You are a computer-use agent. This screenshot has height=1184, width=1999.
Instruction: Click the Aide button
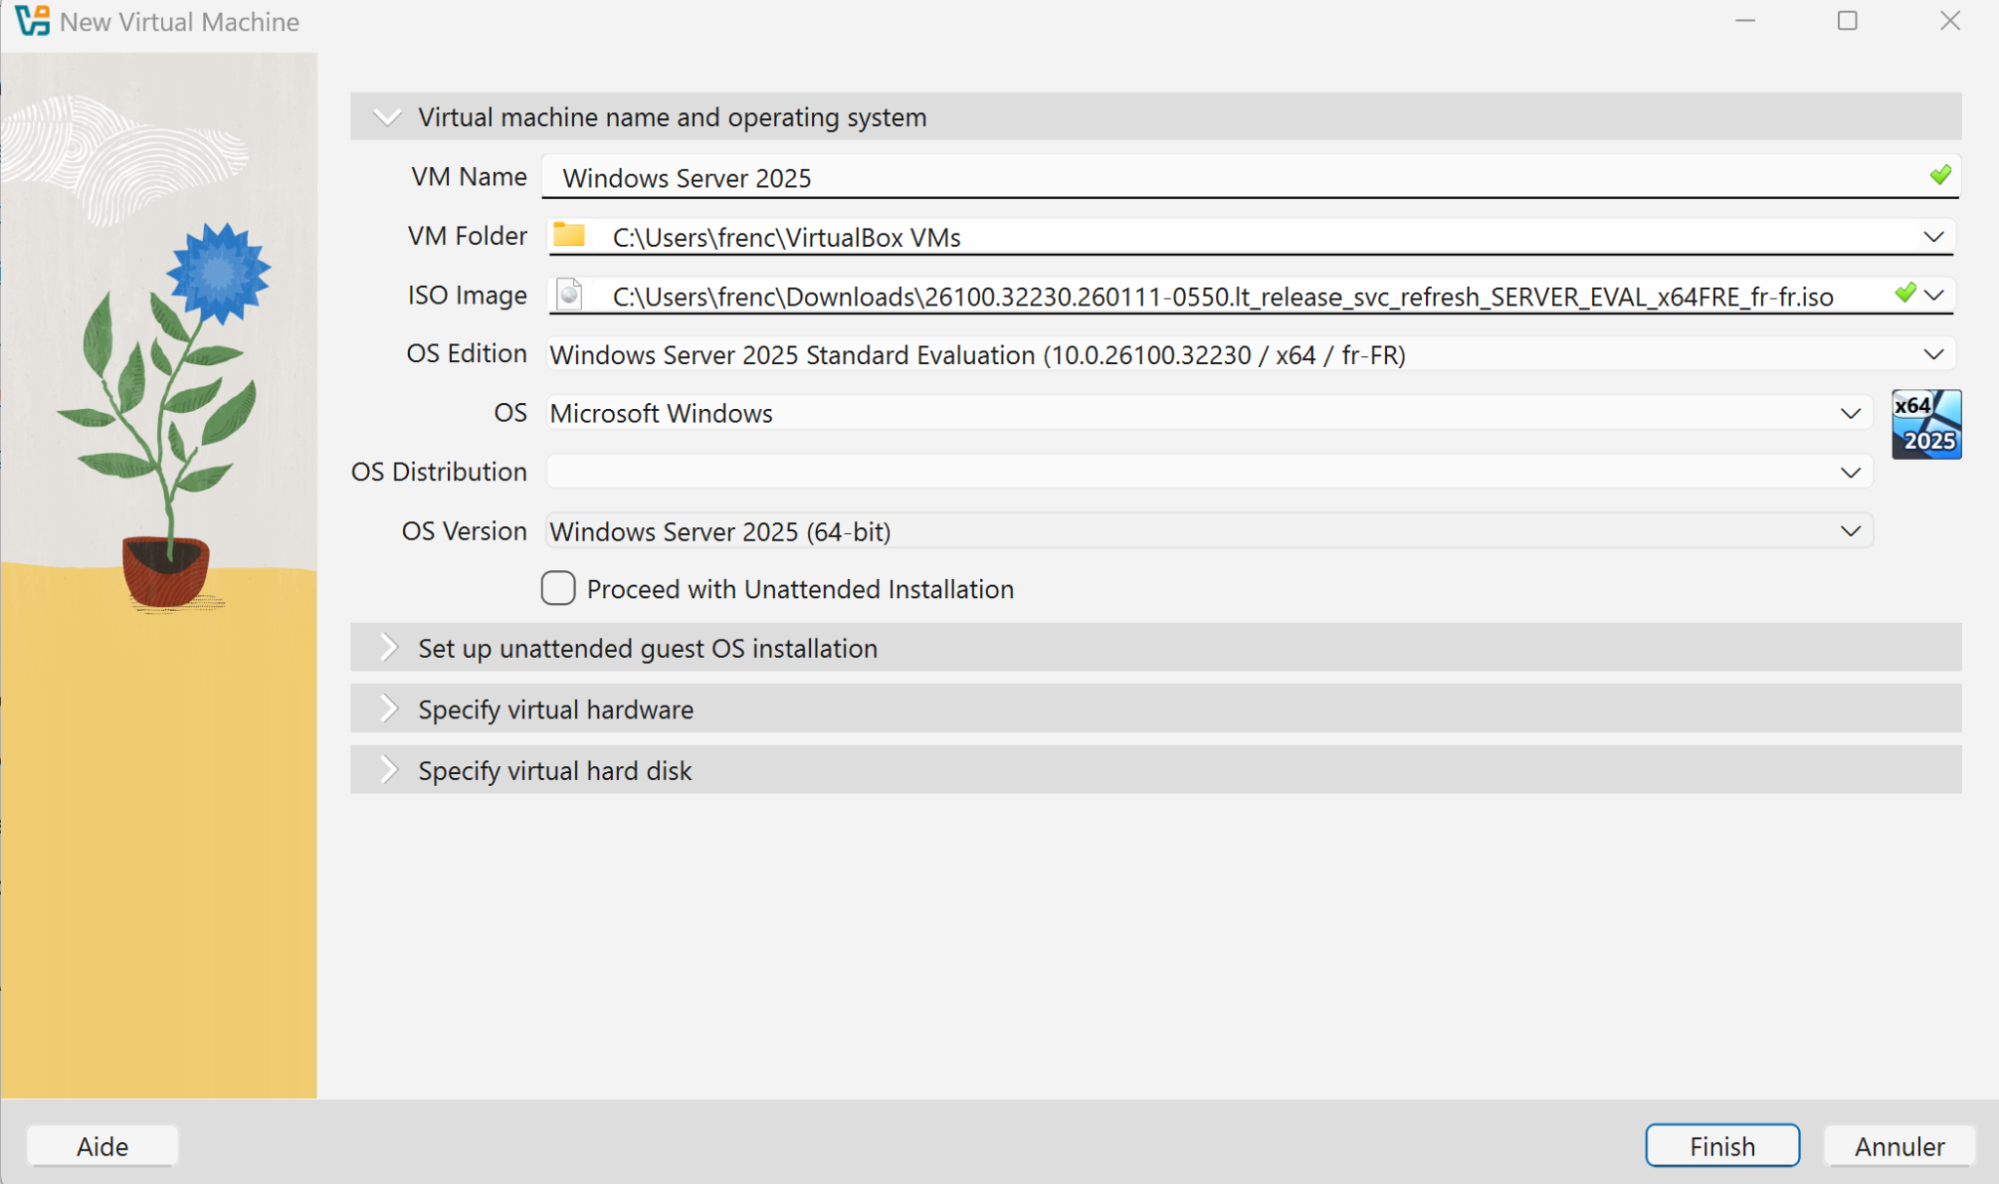pos(102,1146)
